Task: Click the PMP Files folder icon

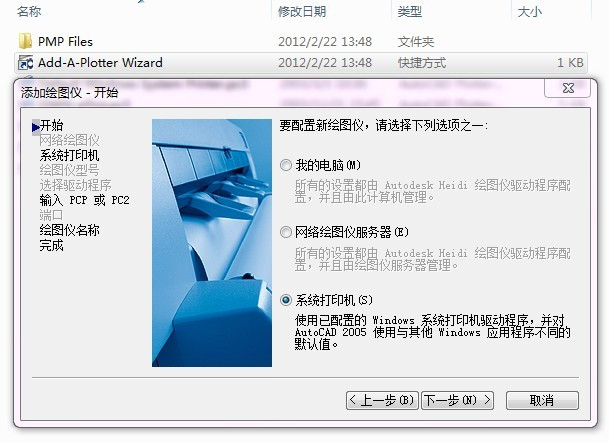Action: [25, 41]
